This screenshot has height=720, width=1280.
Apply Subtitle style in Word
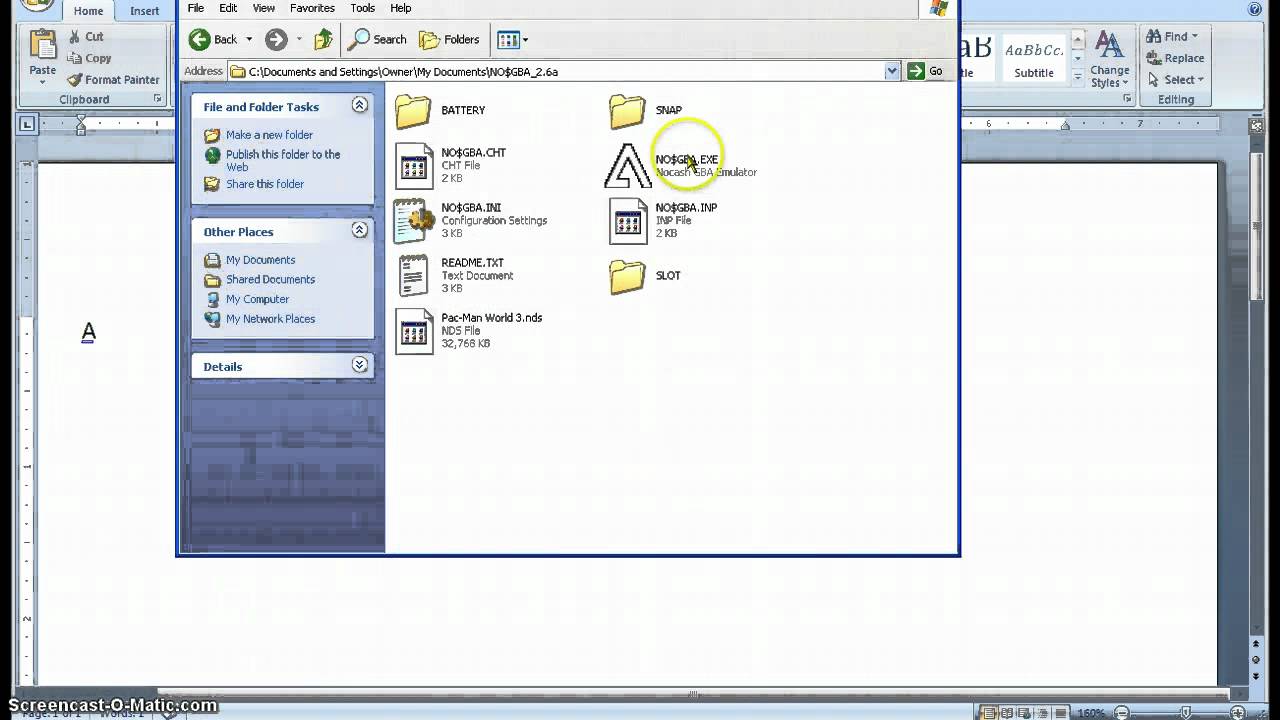click(x=1034, y=58)
